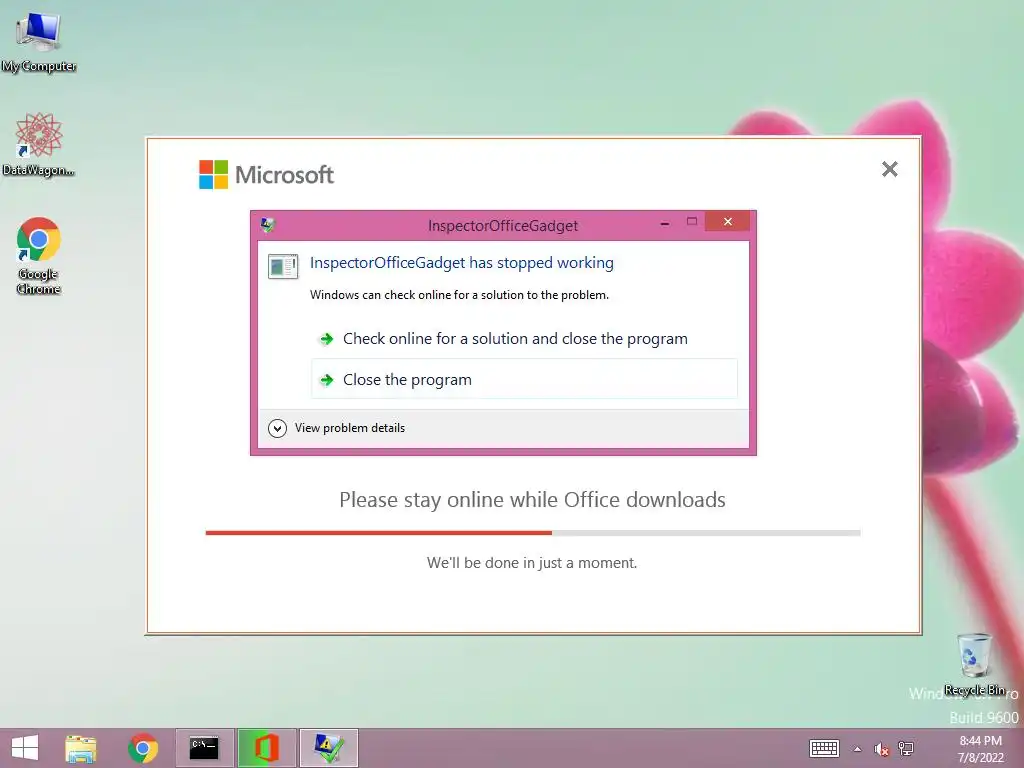Click 'Windows can check online for a solution' text
Screen dimensions: 1024x768
tap(459, 295)
